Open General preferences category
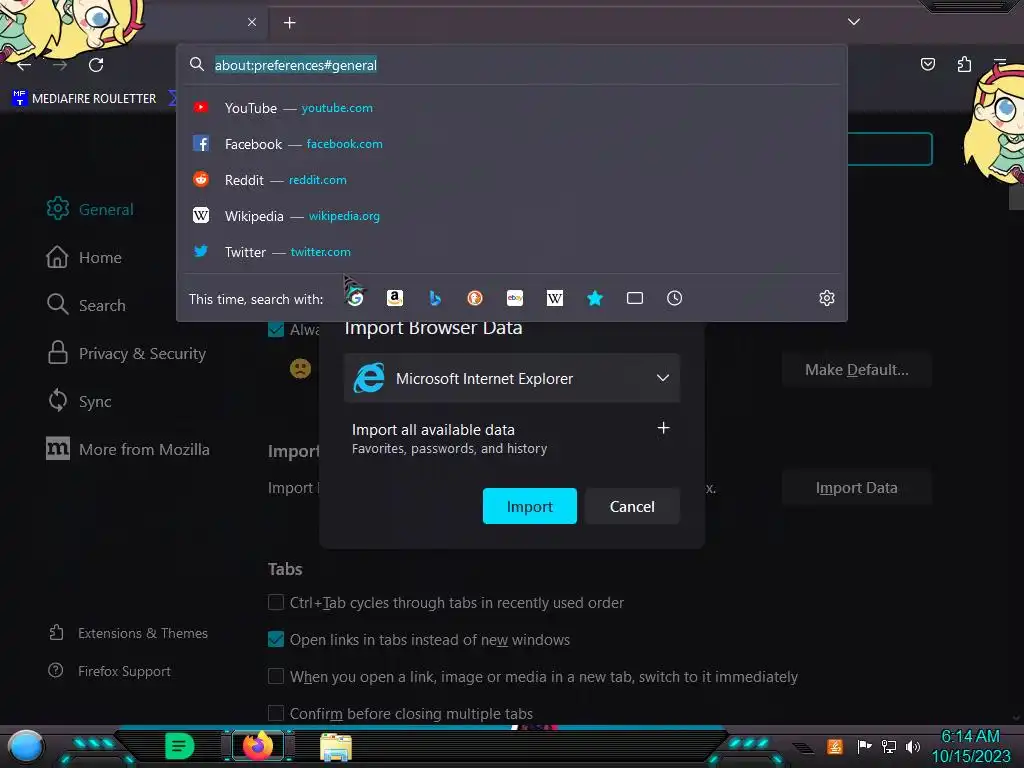 (x=90, y=209)
